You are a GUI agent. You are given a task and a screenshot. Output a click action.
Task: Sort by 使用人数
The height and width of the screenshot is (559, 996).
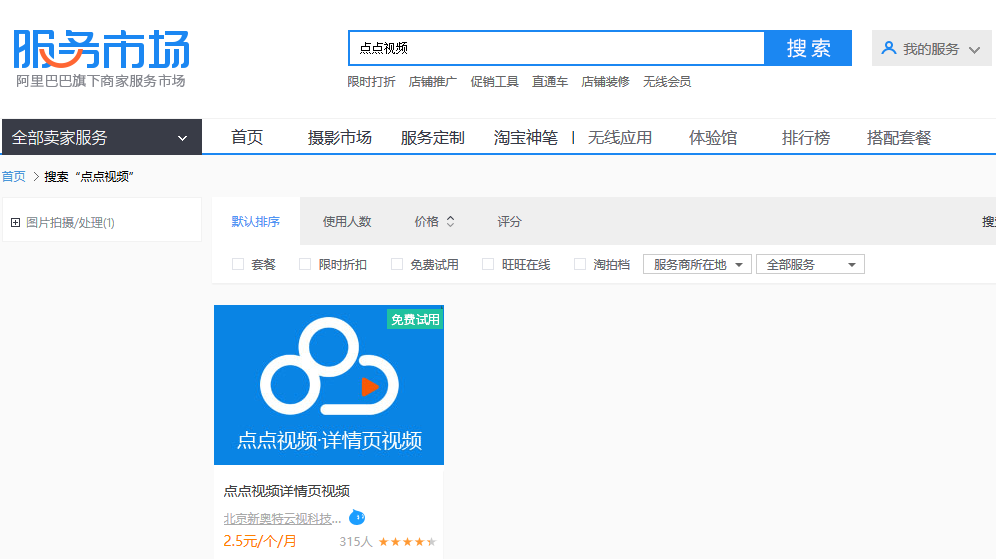[347, 221]
